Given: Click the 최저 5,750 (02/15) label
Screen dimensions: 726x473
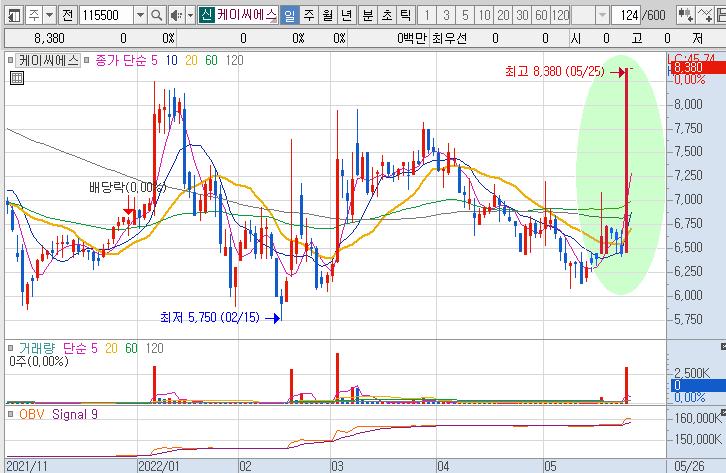Looking at the screenshot, I should tap(209, 317).
